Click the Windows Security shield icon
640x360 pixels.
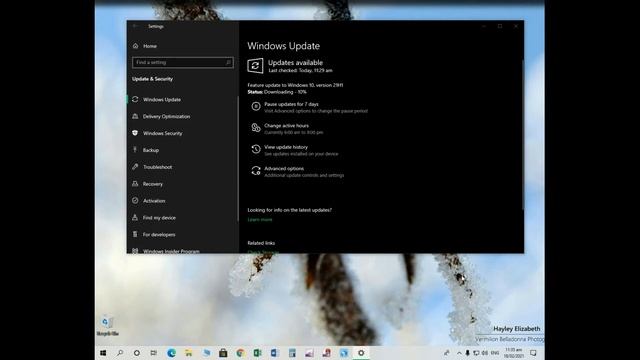pos(135,133)
